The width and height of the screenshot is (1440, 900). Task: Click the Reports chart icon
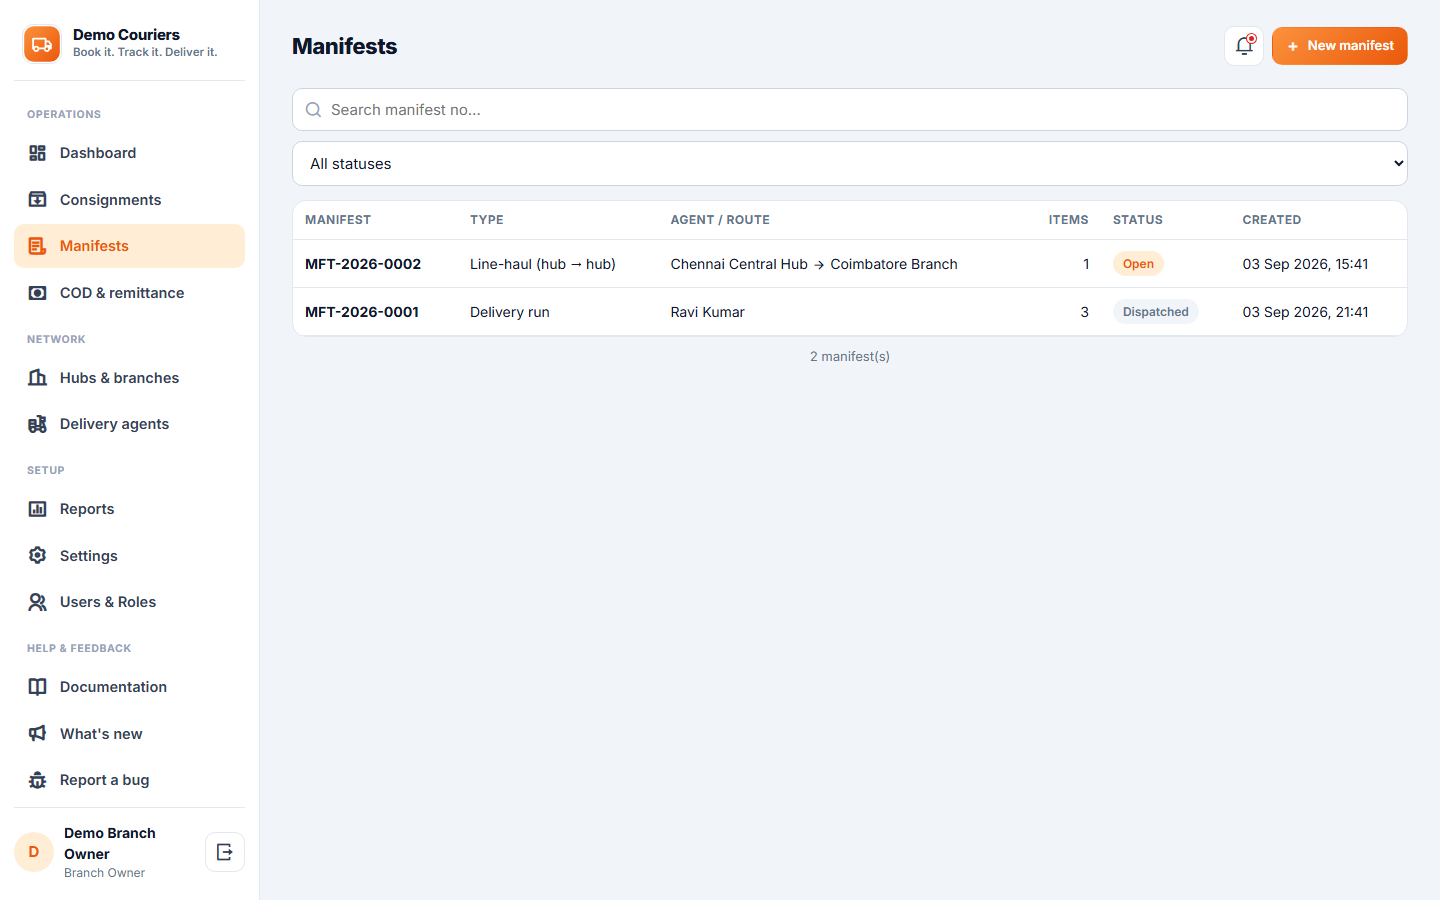pyautogui.click(x=37, y=509)
